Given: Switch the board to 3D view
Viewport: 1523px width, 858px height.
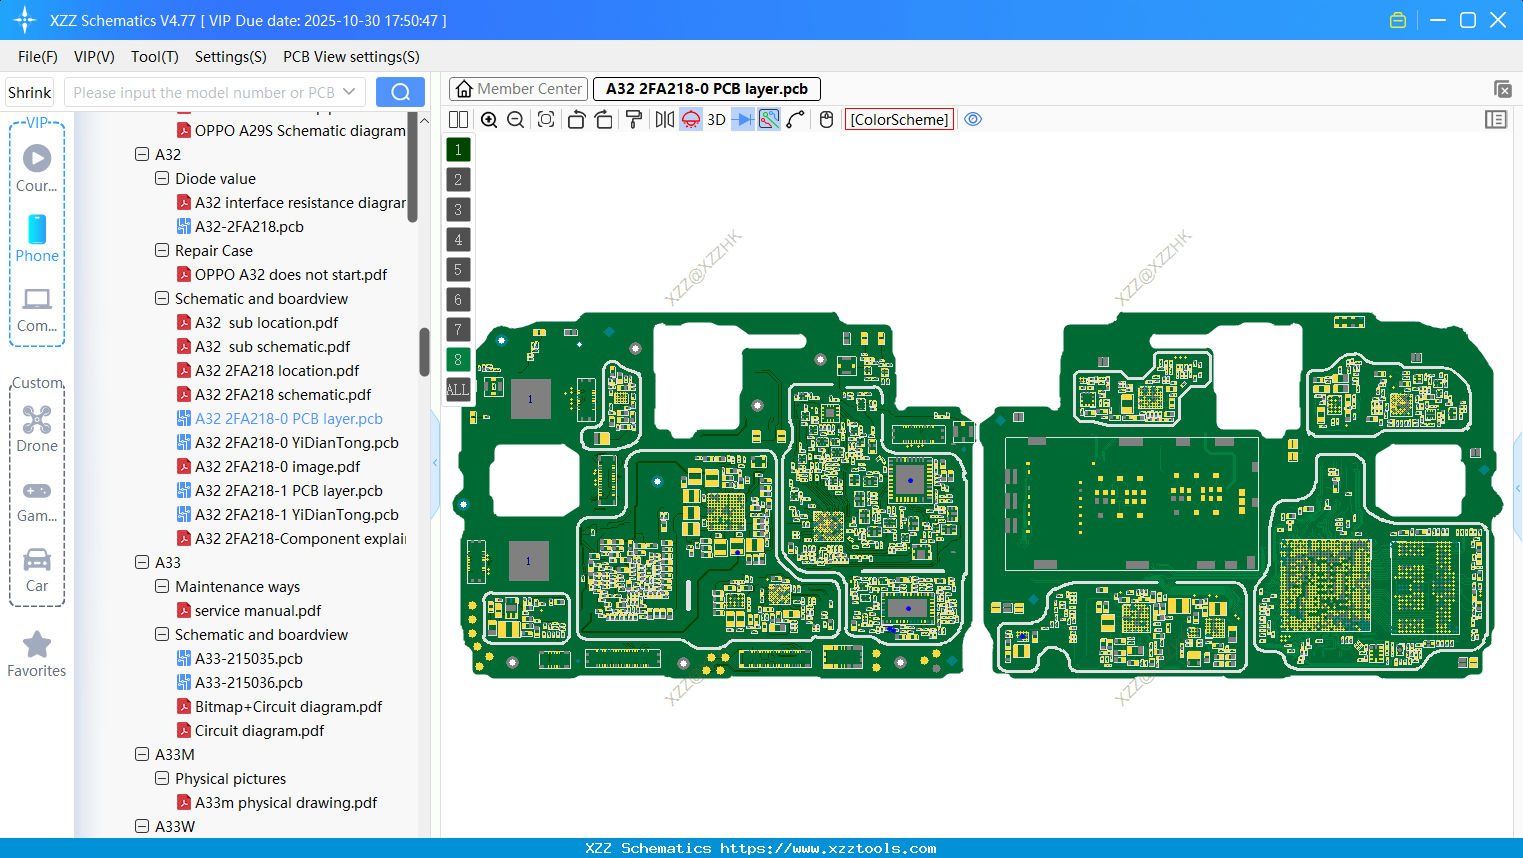Looking at the screenshot, I should coord(715,119).
